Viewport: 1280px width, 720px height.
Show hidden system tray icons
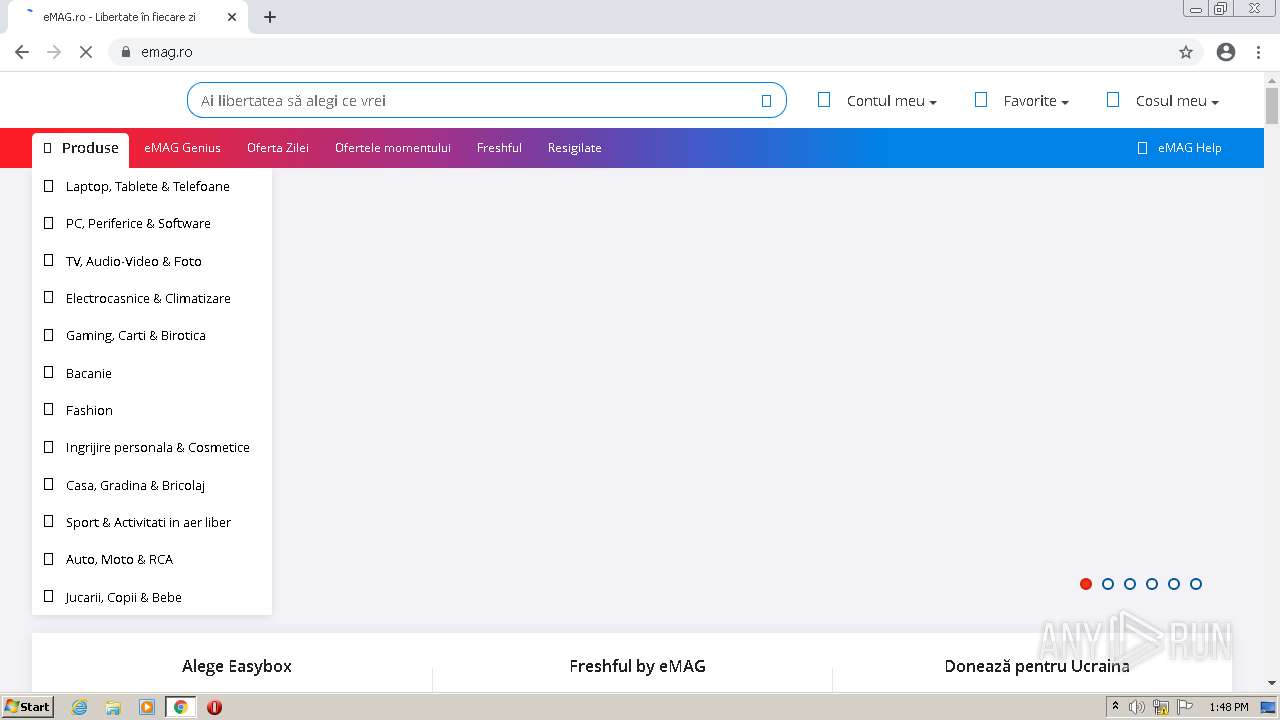click(x=1115, y=707)
